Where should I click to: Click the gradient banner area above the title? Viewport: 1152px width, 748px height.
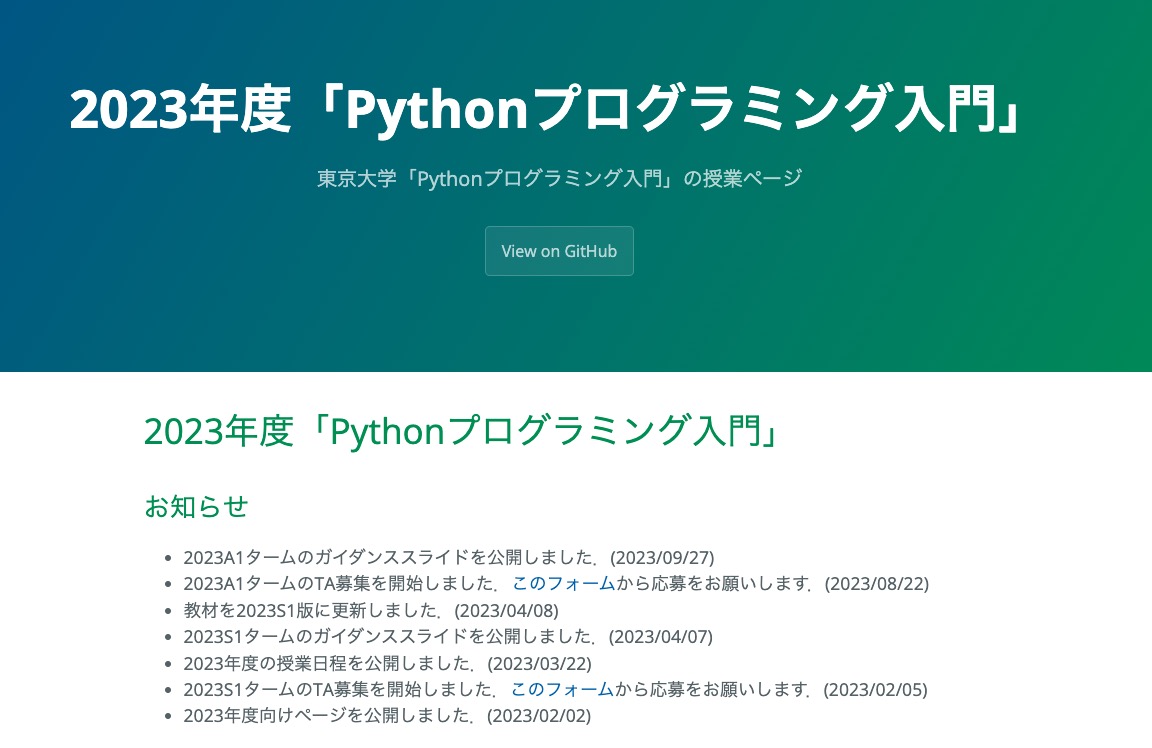576,35
